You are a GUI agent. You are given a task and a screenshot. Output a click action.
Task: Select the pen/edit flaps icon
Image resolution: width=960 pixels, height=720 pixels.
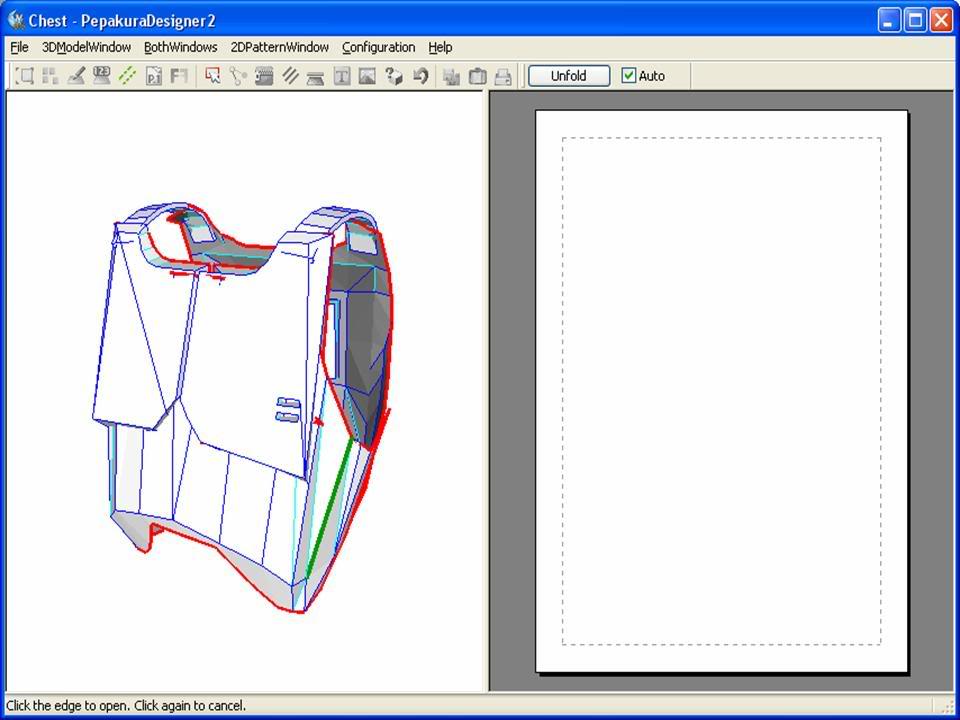click(76, 76)
